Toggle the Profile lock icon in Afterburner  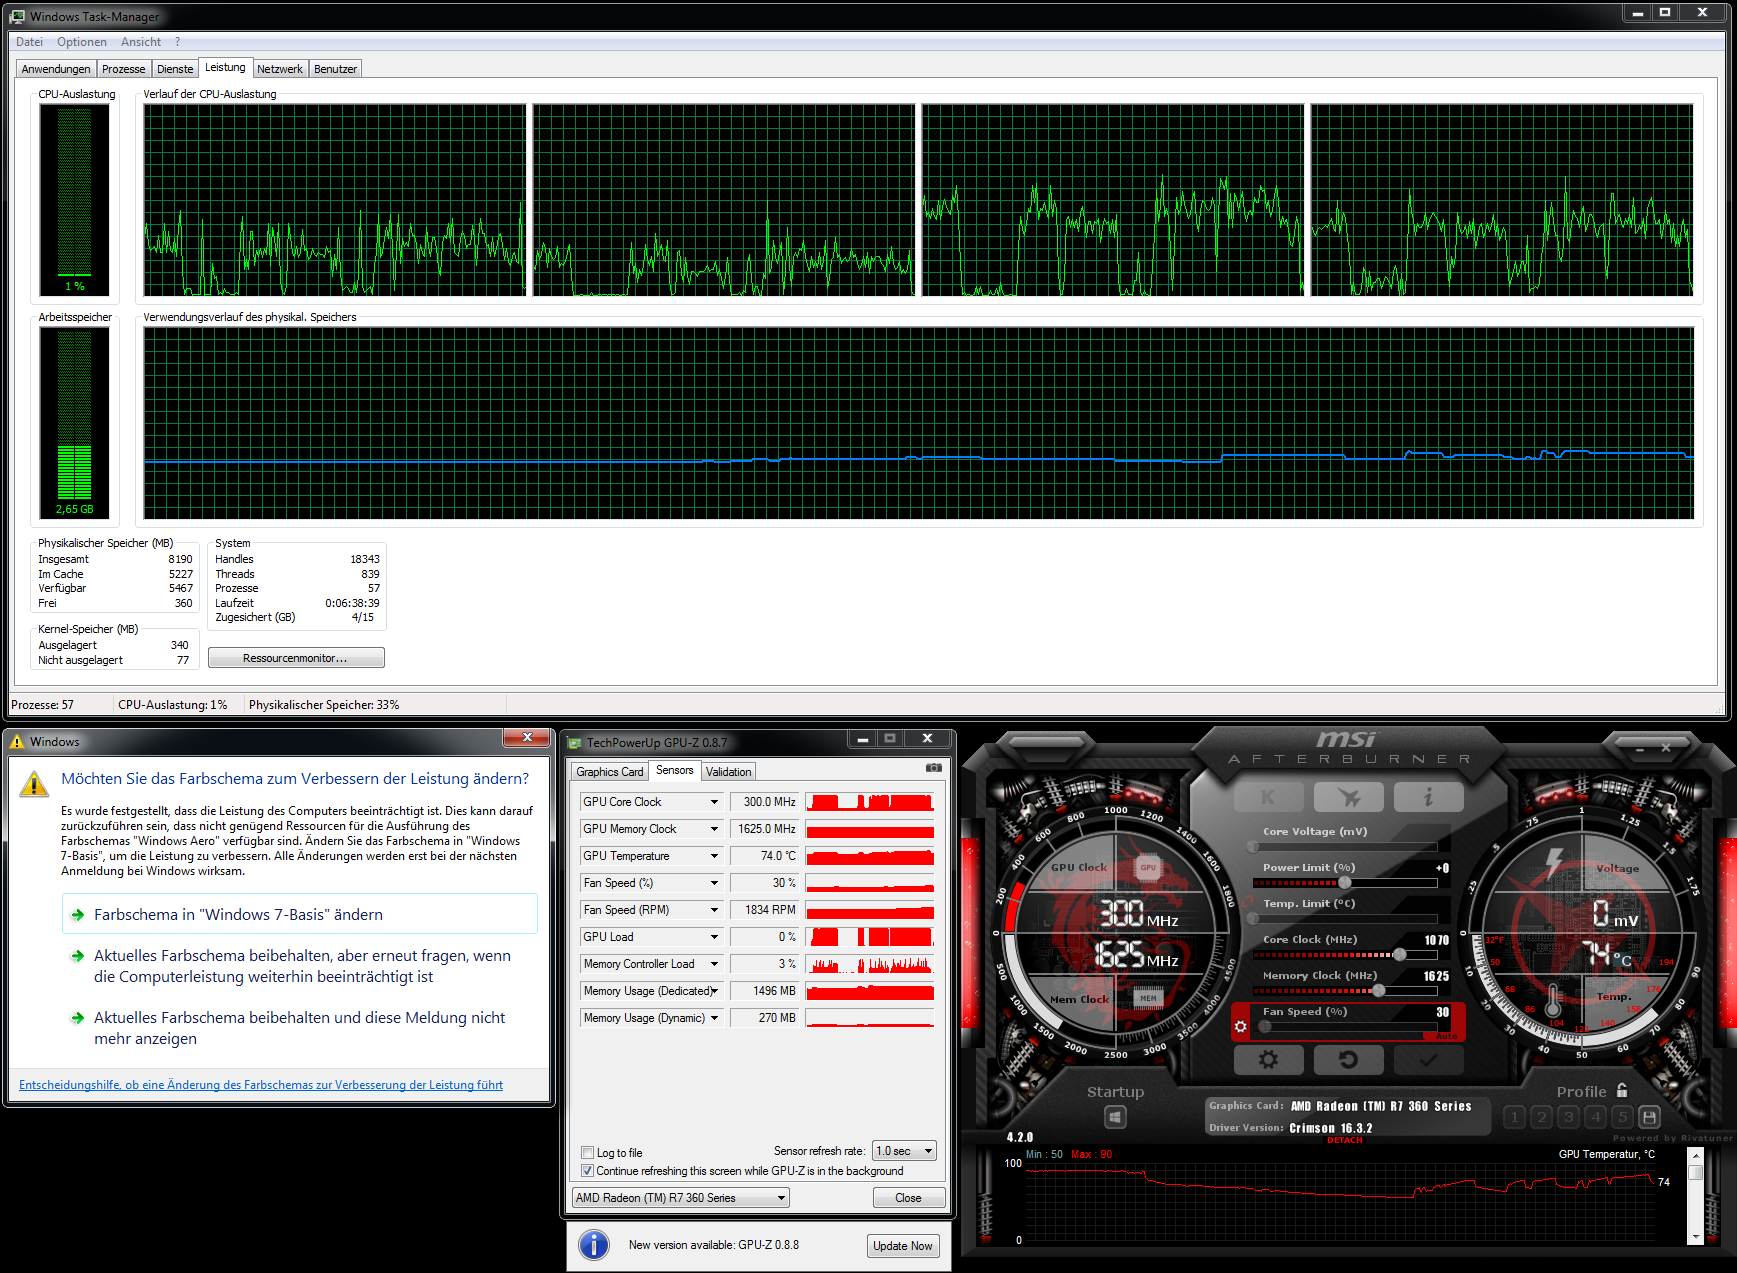[x=1622, y=1090]
